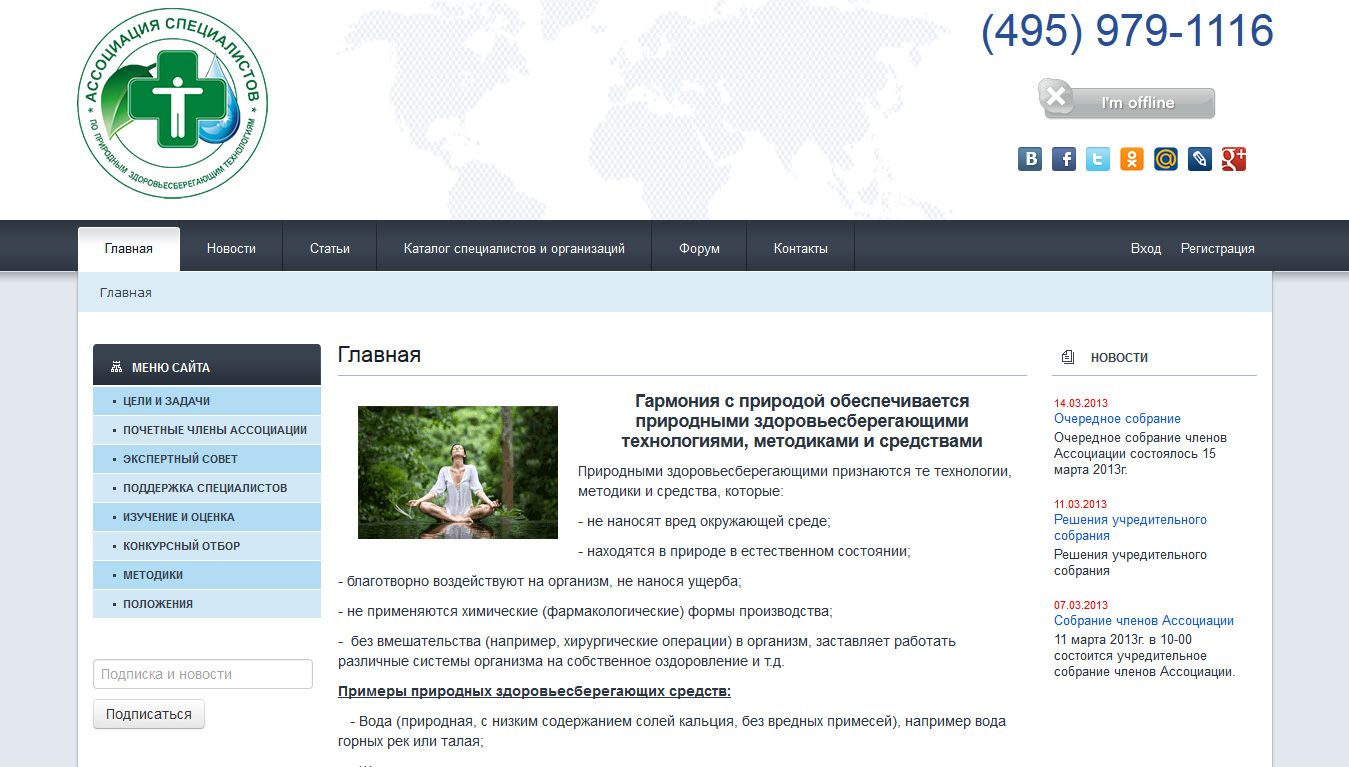Open Каталог специалистов и организаций tab
Image resolution: width=1349 pixels, height=767 pixels.
(x=514, y=249)
